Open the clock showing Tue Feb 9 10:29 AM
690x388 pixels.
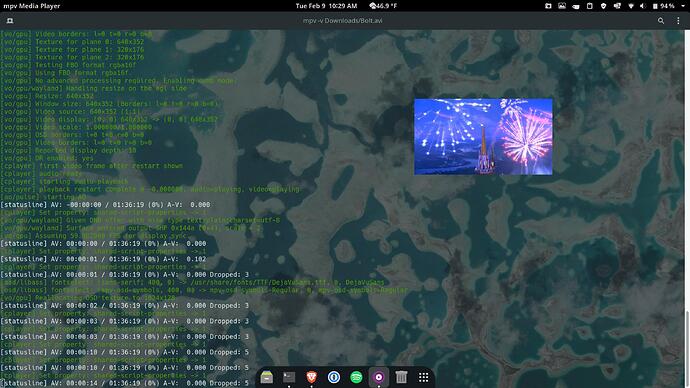326,6
